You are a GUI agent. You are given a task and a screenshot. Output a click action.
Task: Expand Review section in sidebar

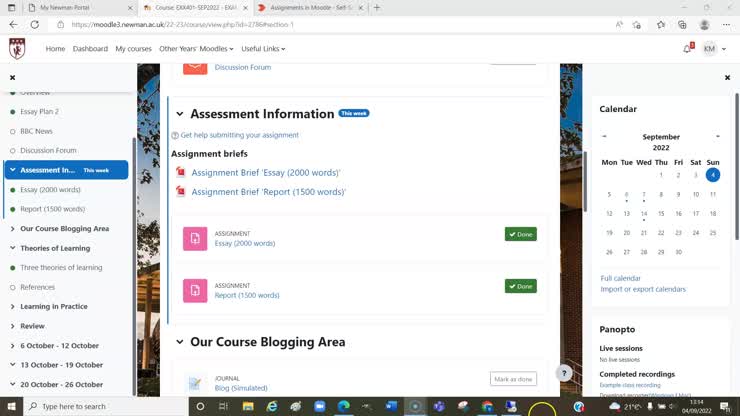(x=13, y=326)
